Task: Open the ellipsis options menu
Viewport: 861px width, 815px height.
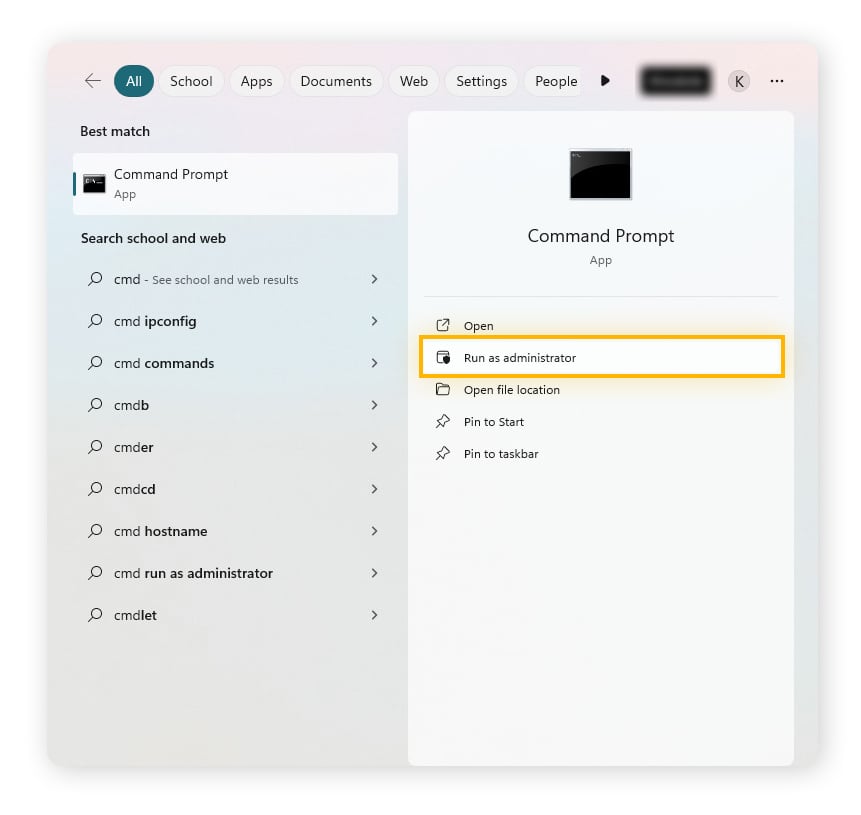Action: point(777,81)
